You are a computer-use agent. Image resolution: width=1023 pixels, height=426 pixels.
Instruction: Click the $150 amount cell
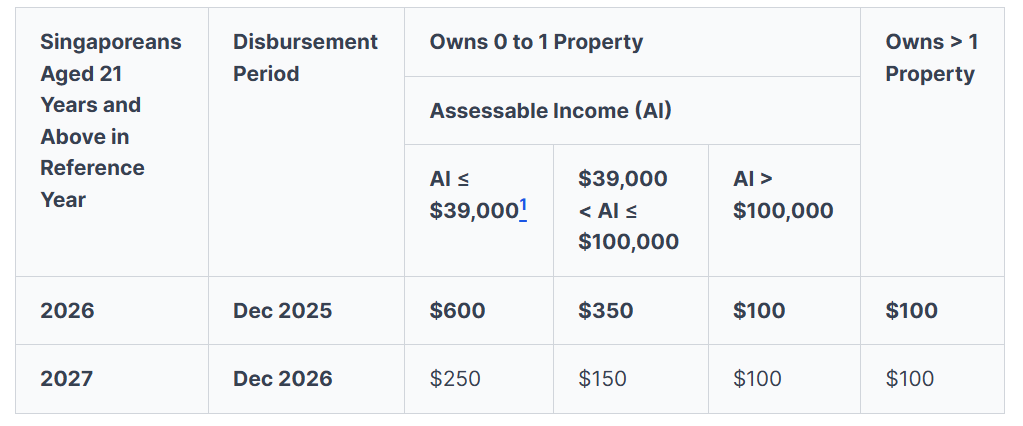click(602, 379)
